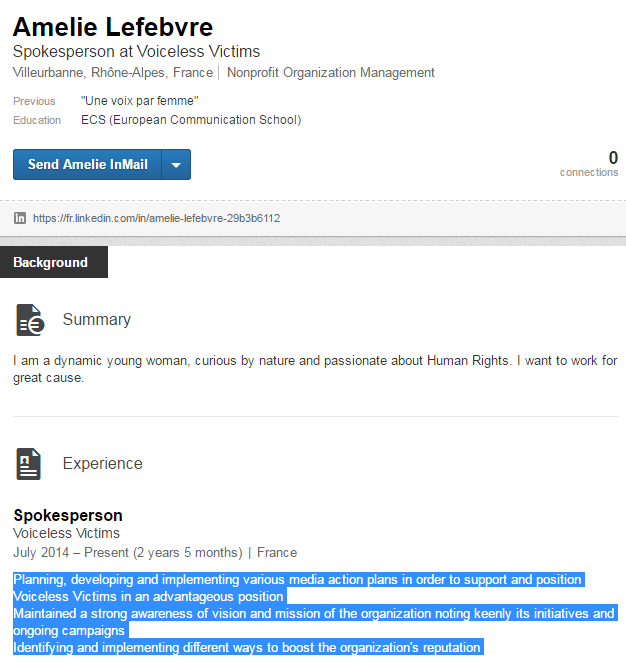Click the summary paragraph about Human Rights
Image resolution: width=626 pixels, height=667 pixels.
pos(315,369)
